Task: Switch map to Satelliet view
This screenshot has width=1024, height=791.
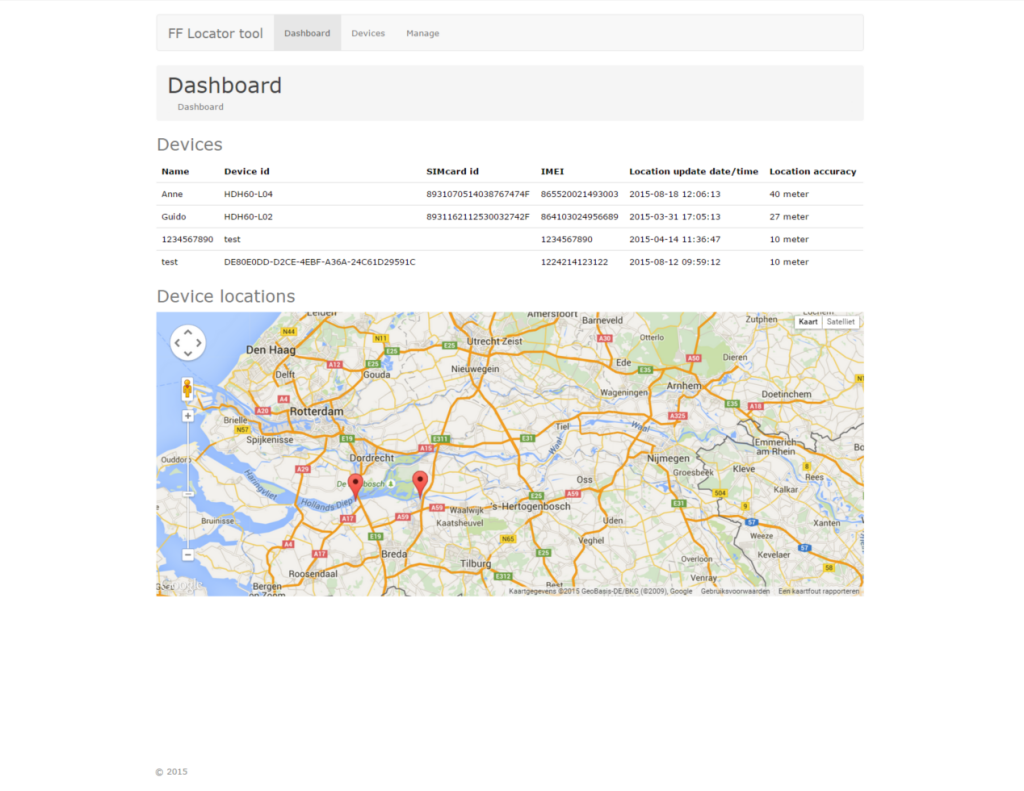Action: point(841,322)
